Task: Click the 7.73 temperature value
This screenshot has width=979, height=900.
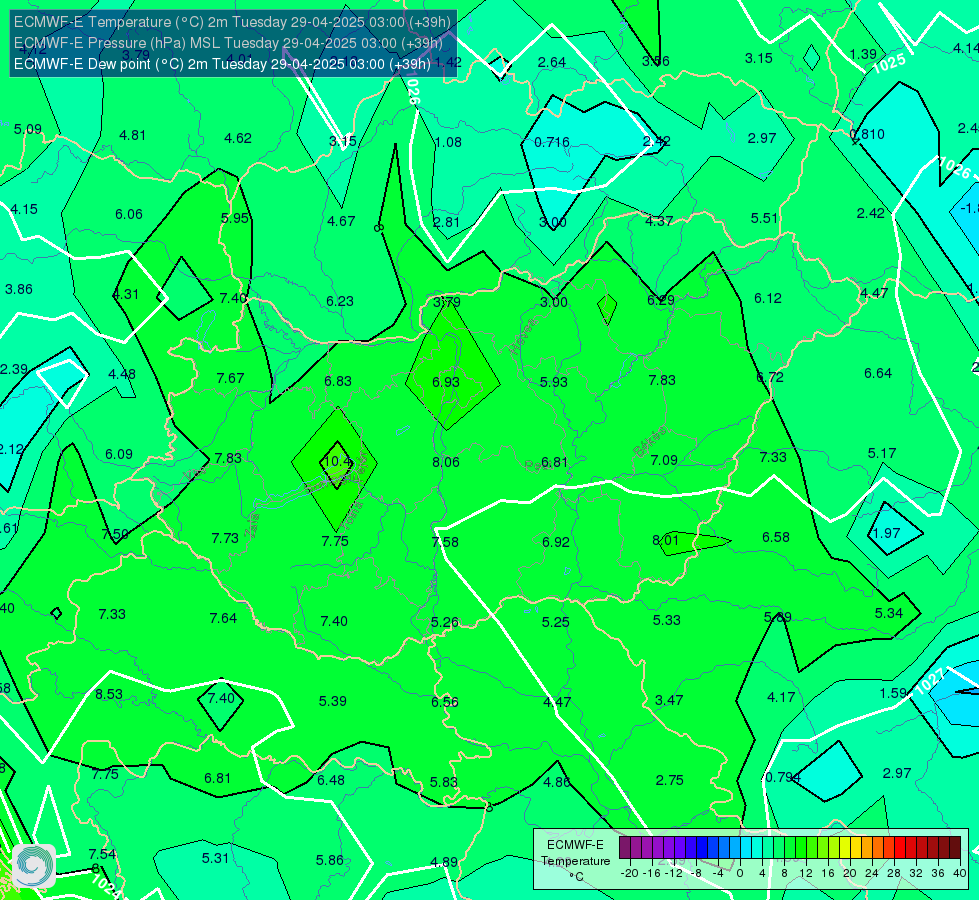Action: (225, 538)
